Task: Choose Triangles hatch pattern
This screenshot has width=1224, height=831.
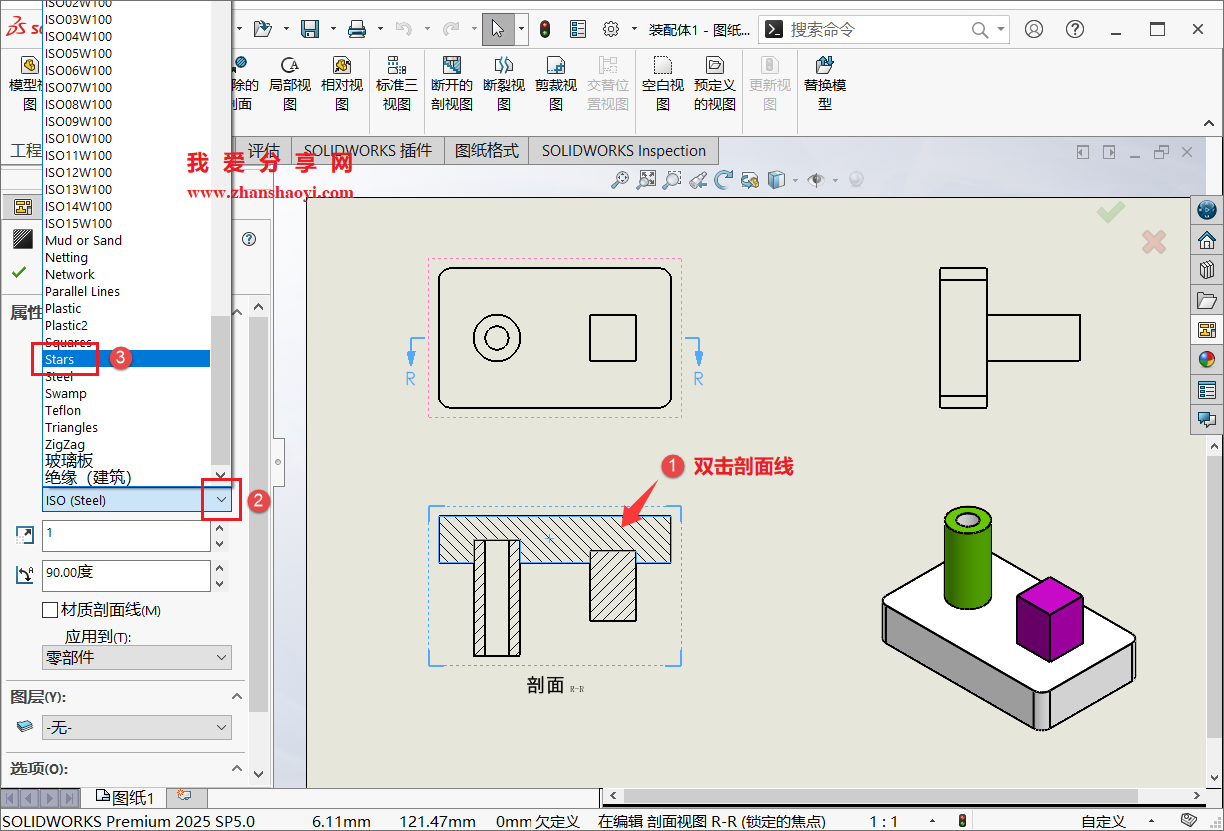Action: click(126, 427)
